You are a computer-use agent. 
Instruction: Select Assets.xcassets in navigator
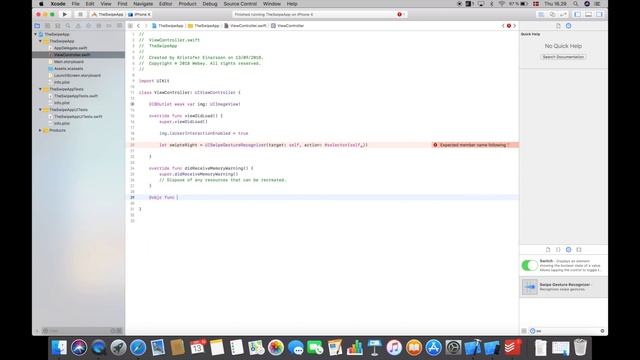pyautogui.click(x=68, y=69)
